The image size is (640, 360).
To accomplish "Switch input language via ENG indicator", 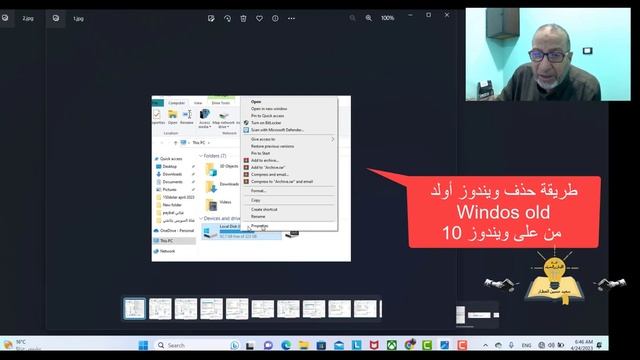I will [x=527, y=345].
